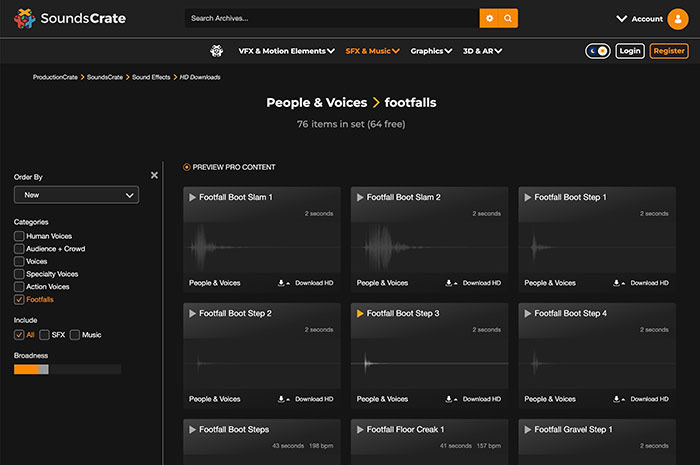
Task: Check the Human Voices category
Action: click(x=19, y=236)
